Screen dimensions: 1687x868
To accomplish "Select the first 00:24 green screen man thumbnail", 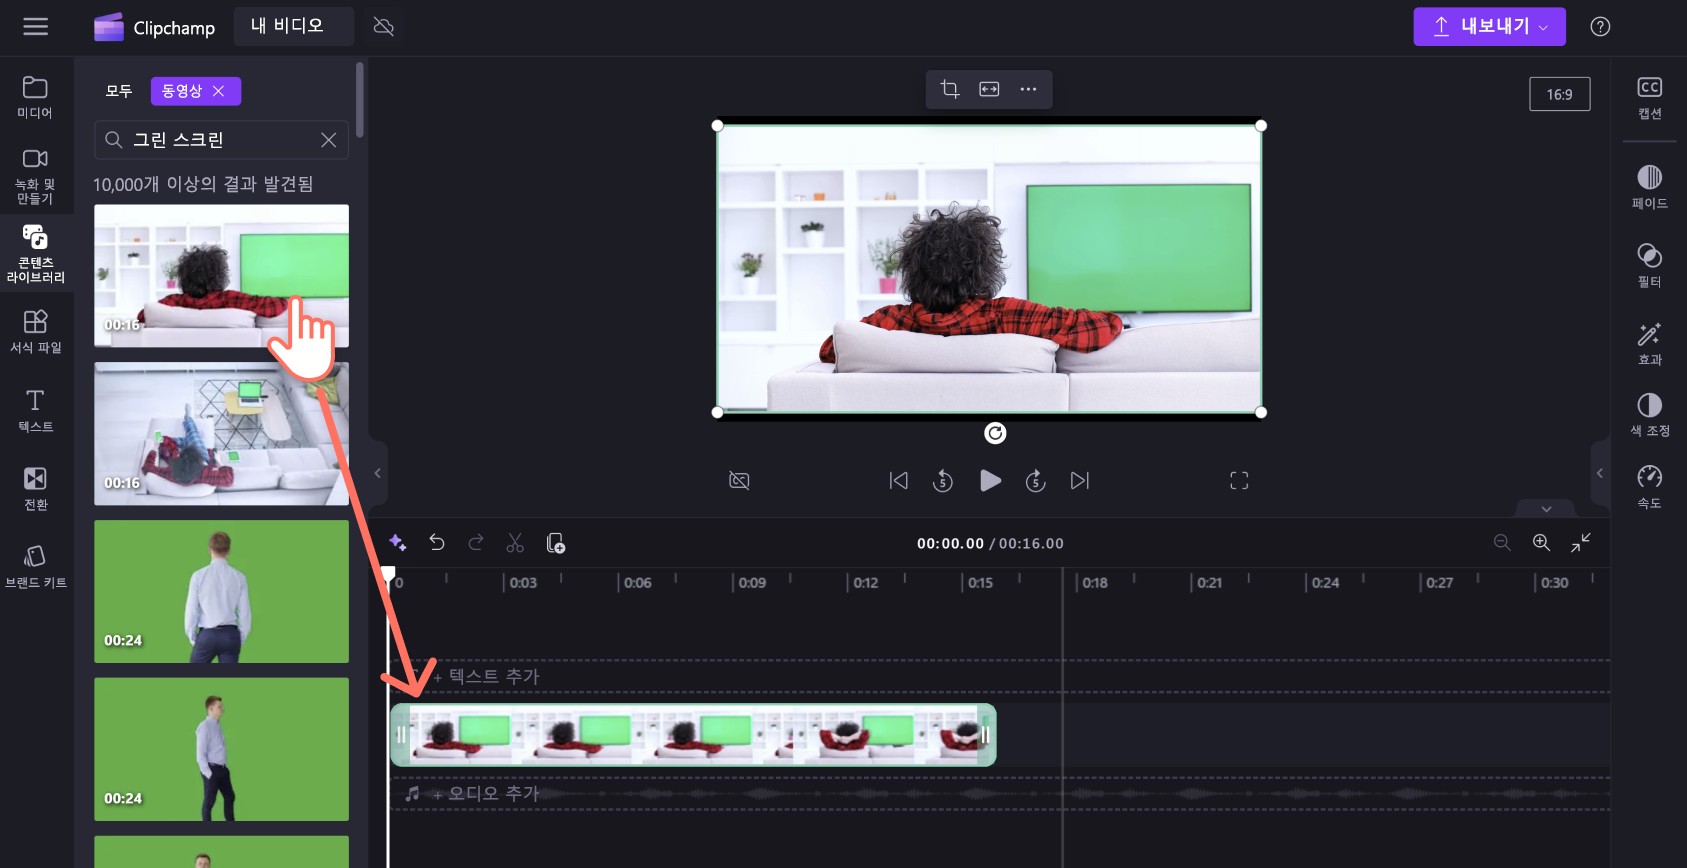I will click(221, 591).
